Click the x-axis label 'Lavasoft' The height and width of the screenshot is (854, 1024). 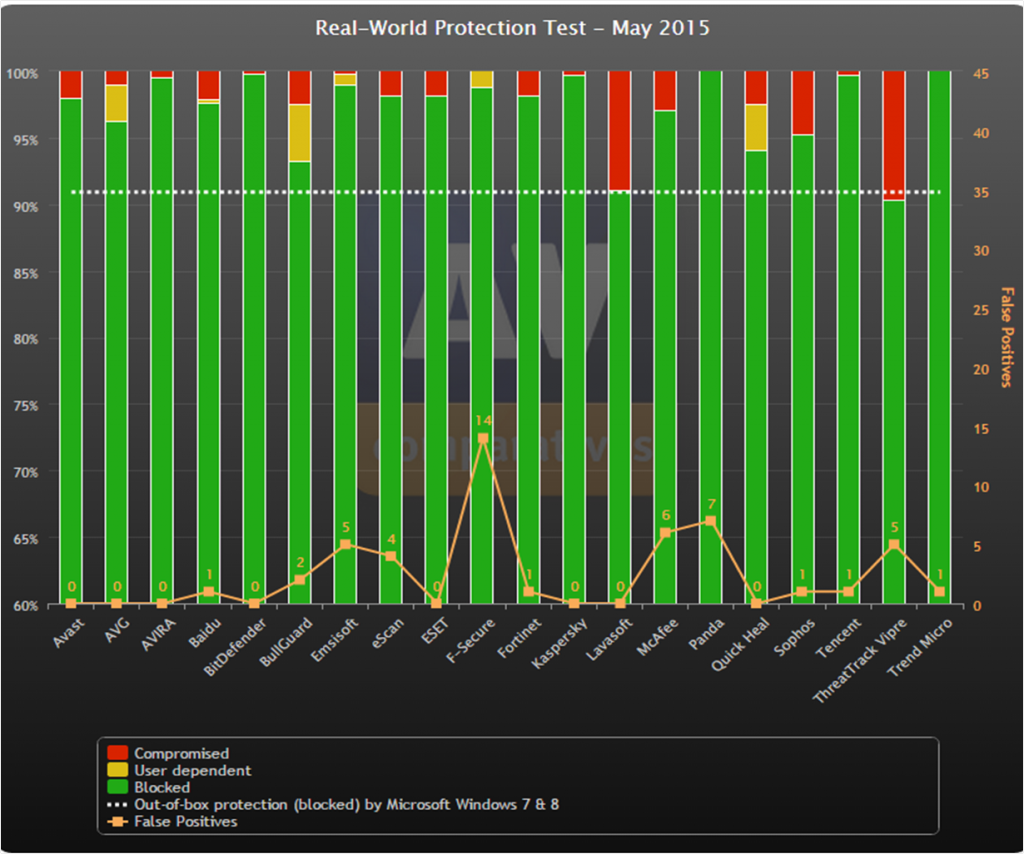tap(609, 639)
